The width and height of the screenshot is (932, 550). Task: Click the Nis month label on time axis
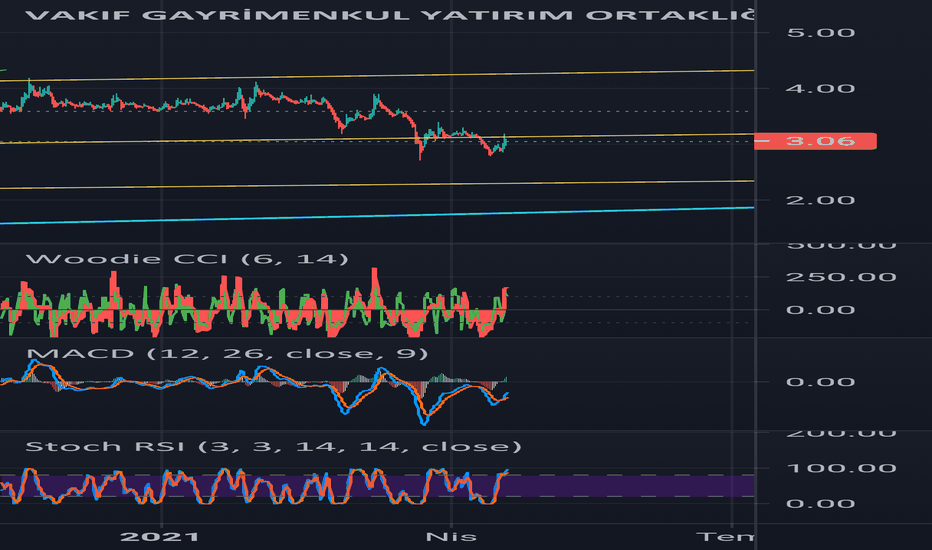(451, 537)
